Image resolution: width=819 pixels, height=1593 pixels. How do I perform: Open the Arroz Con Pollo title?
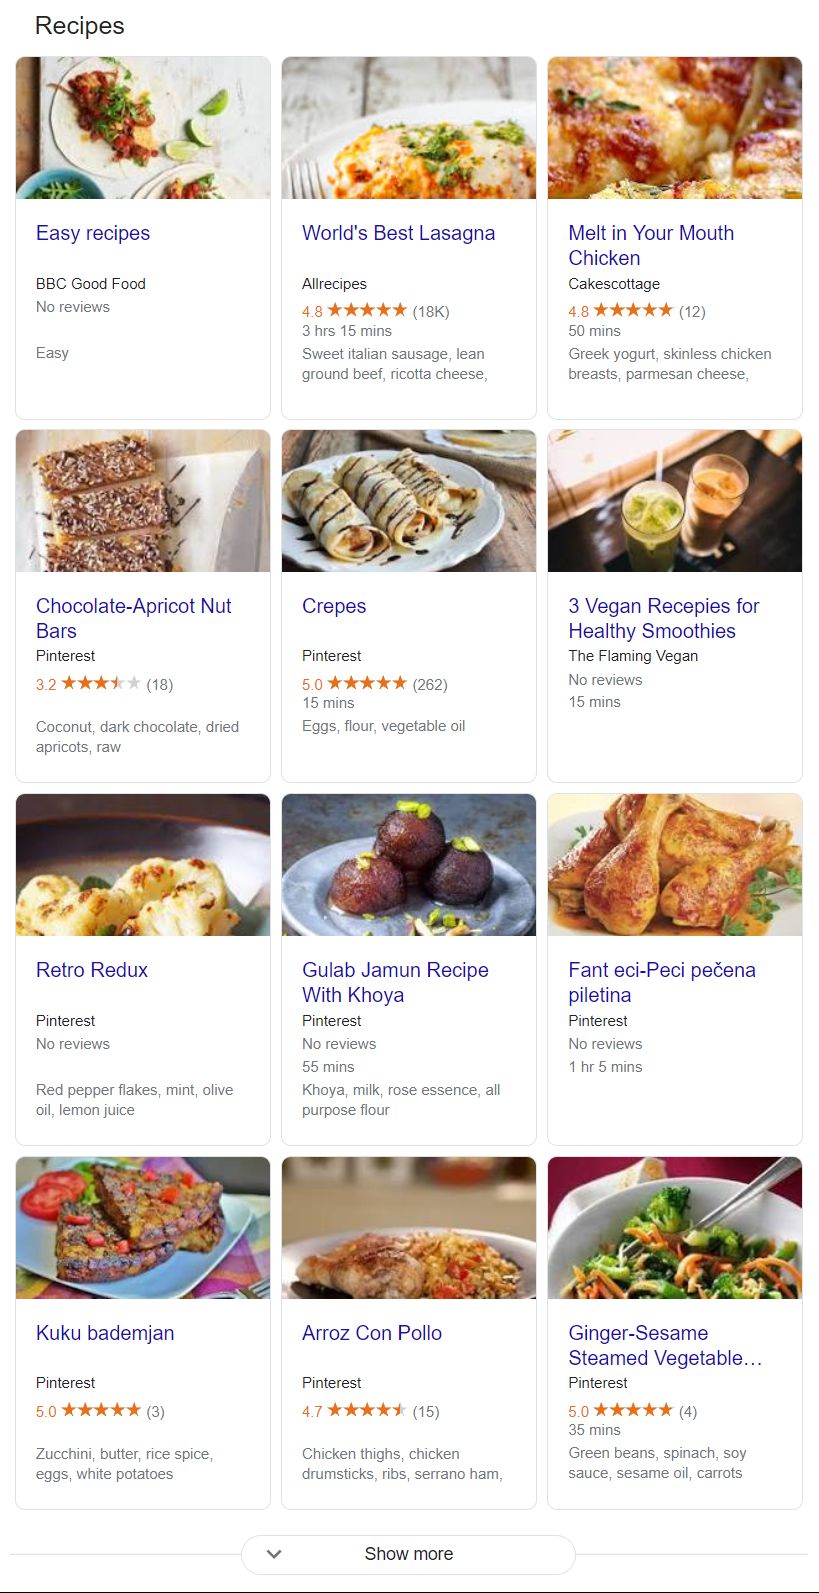[372, 1333]
